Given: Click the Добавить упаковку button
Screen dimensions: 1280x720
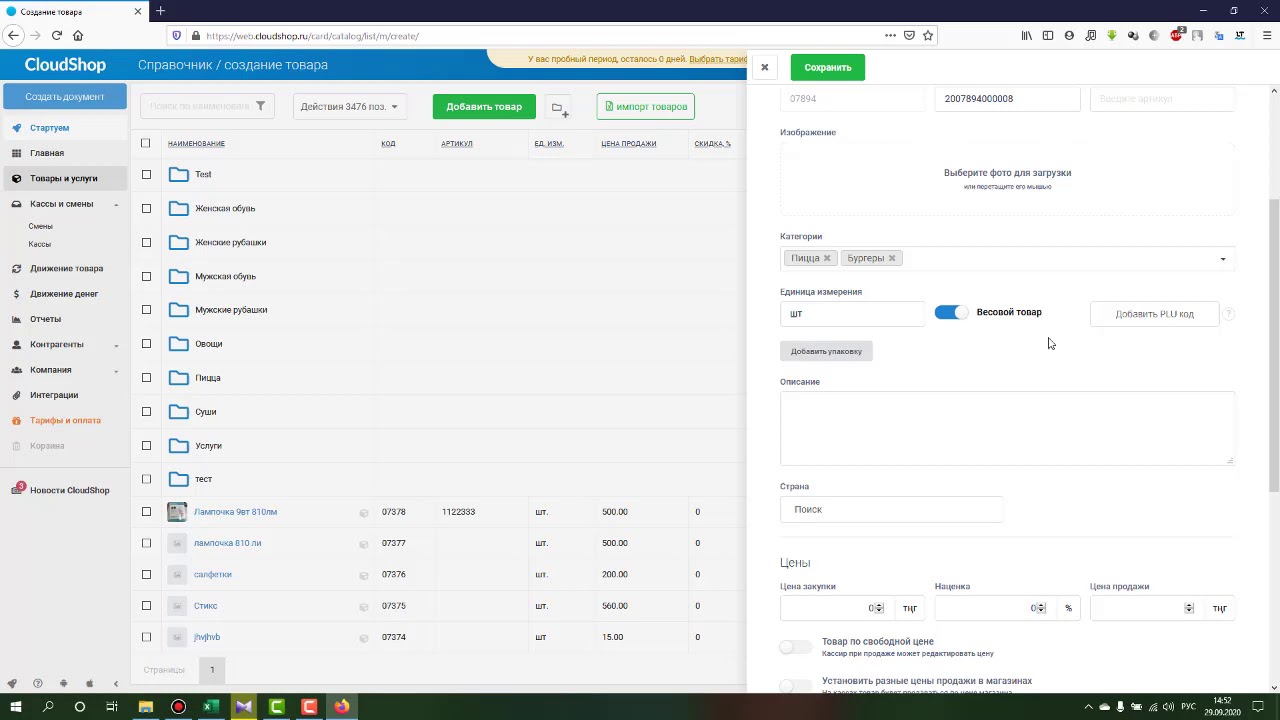Looking at the screenshot, I should 826,351.
